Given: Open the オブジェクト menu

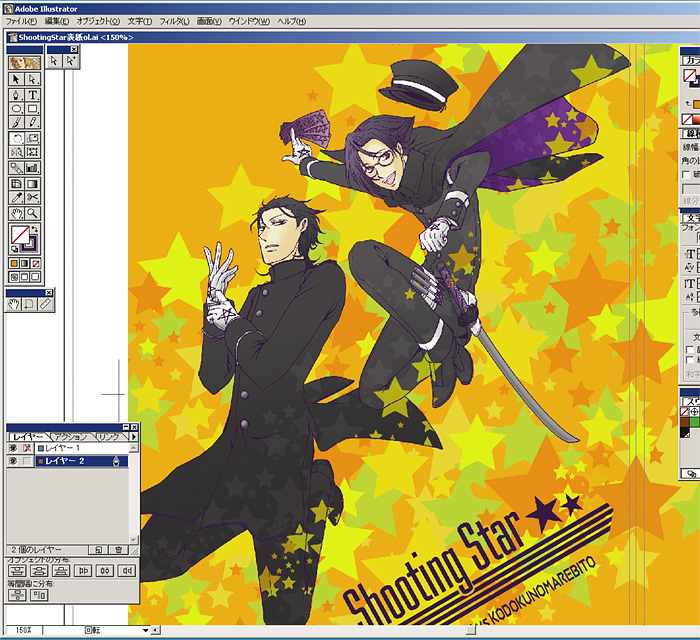Looking at the screenshot, I should click(x=98, y=21).
